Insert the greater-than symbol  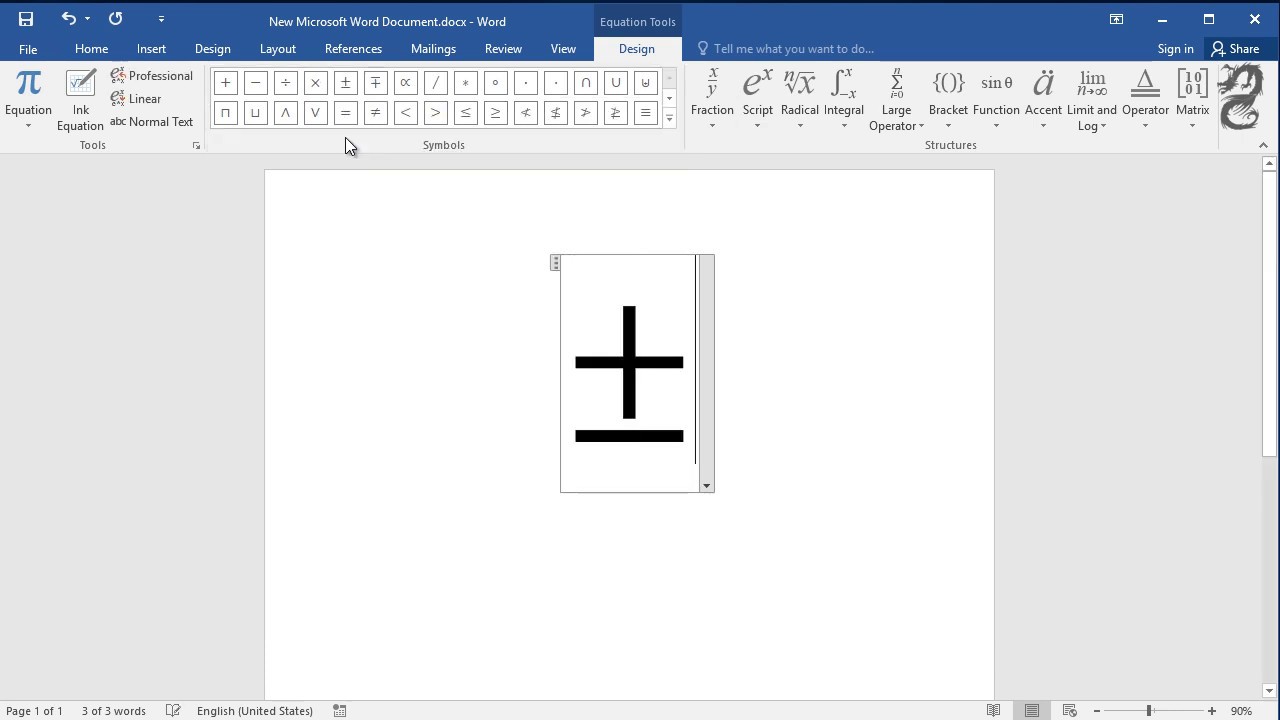(x=436, y=113)
